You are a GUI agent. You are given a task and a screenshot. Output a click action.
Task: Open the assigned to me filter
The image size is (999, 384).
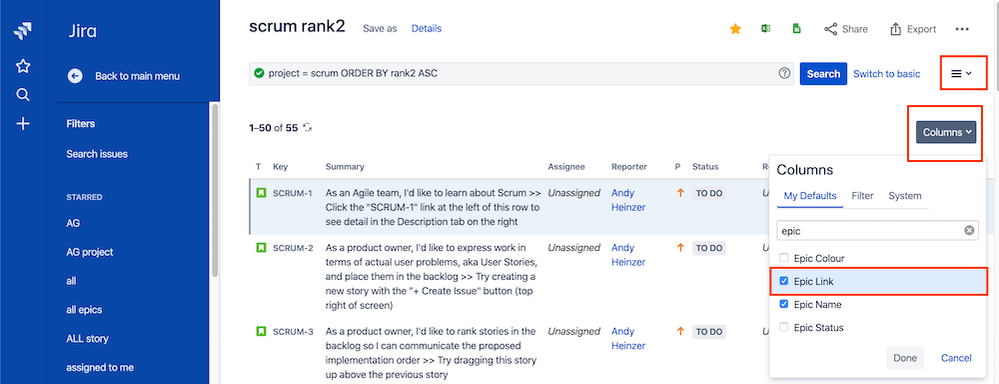(x=100, y=367)
